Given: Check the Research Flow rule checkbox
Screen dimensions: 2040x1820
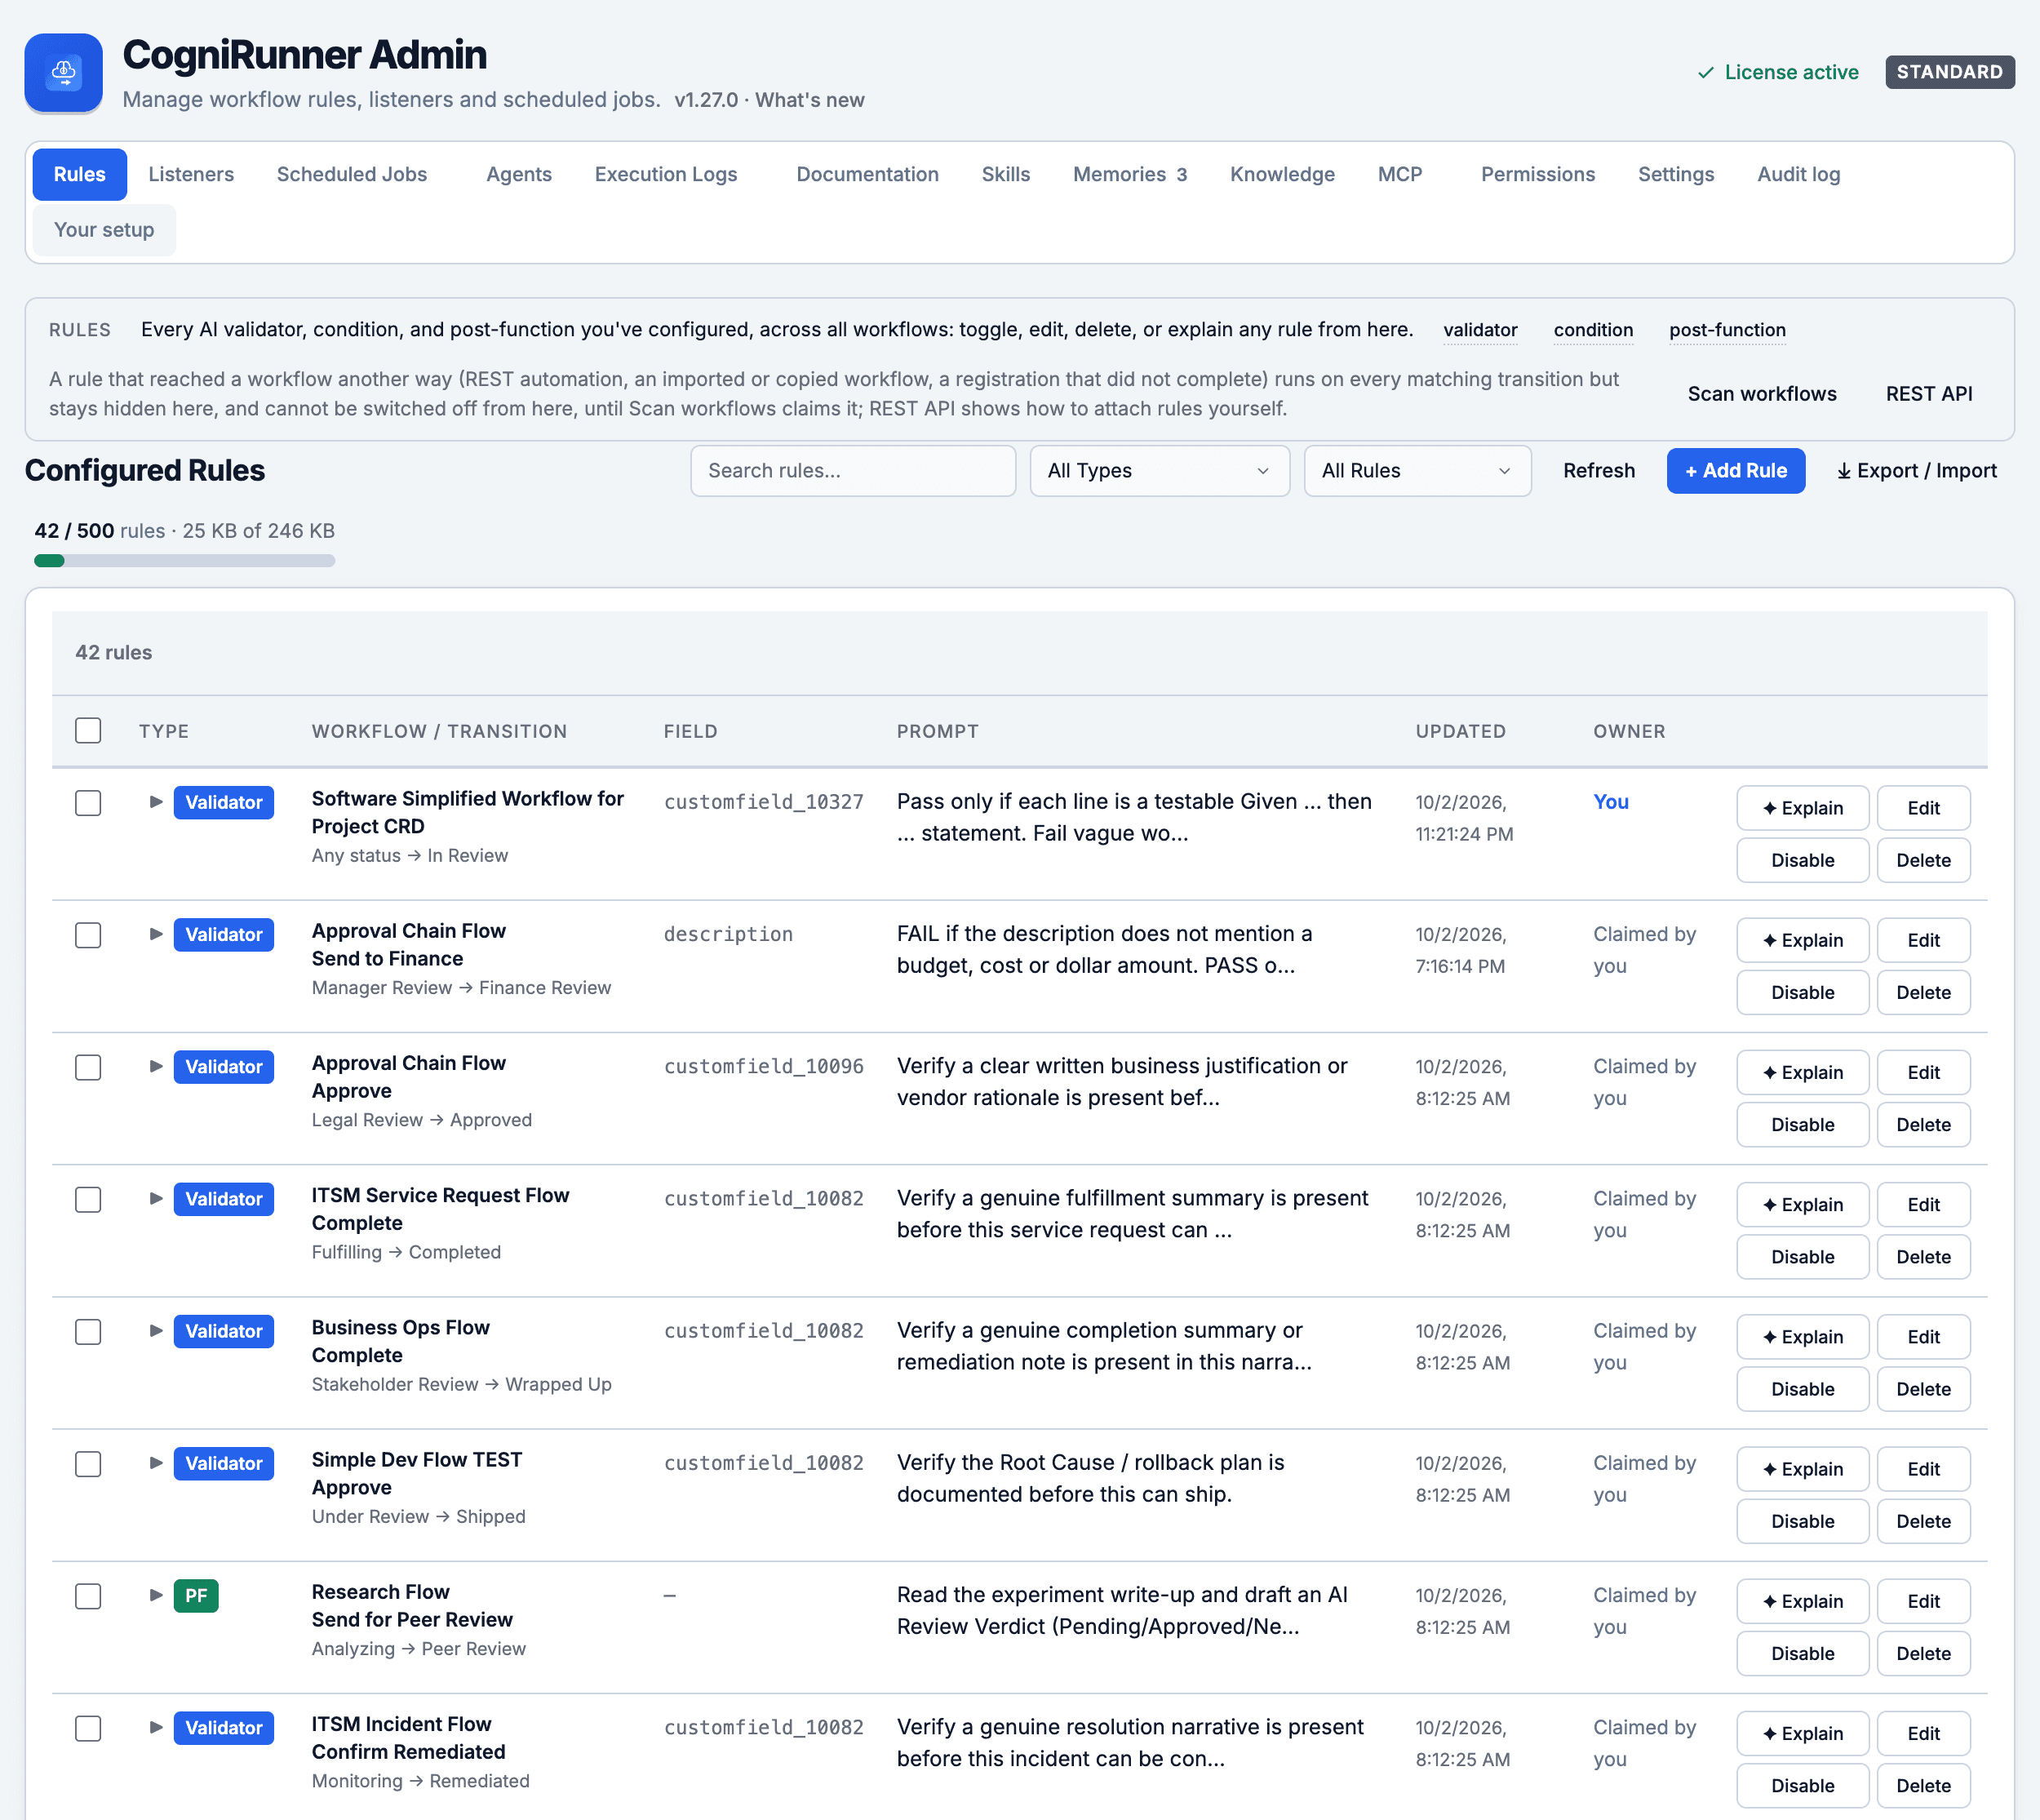Looking at the screenshot, I should [88, 1596].
